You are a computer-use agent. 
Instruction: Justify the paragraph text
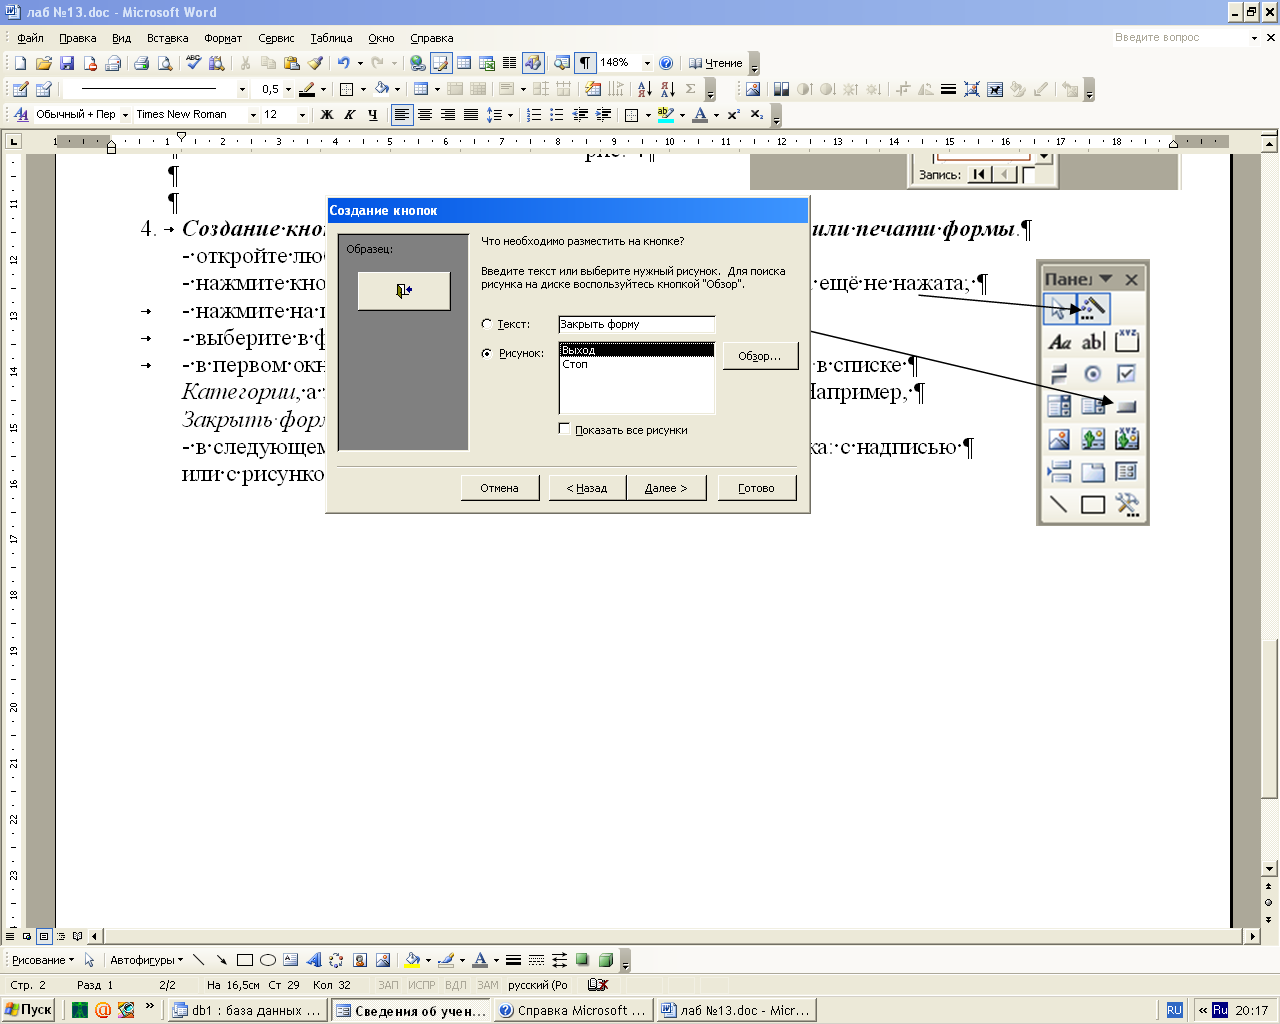tap(471, 115)
